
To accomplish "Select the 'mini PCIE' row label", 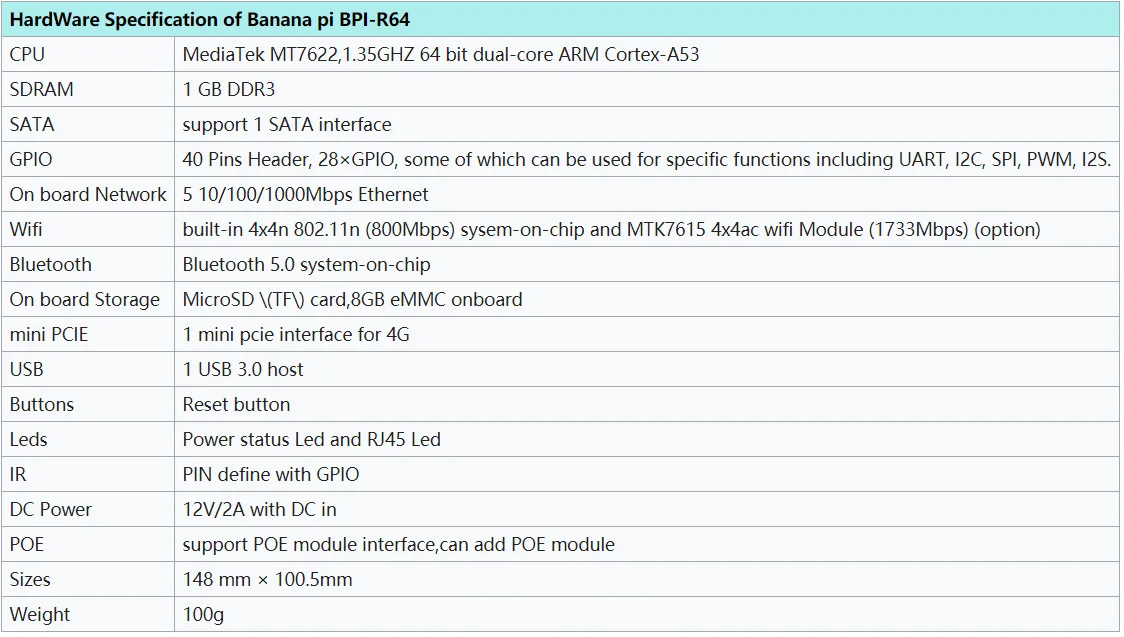I will point(49,335).
